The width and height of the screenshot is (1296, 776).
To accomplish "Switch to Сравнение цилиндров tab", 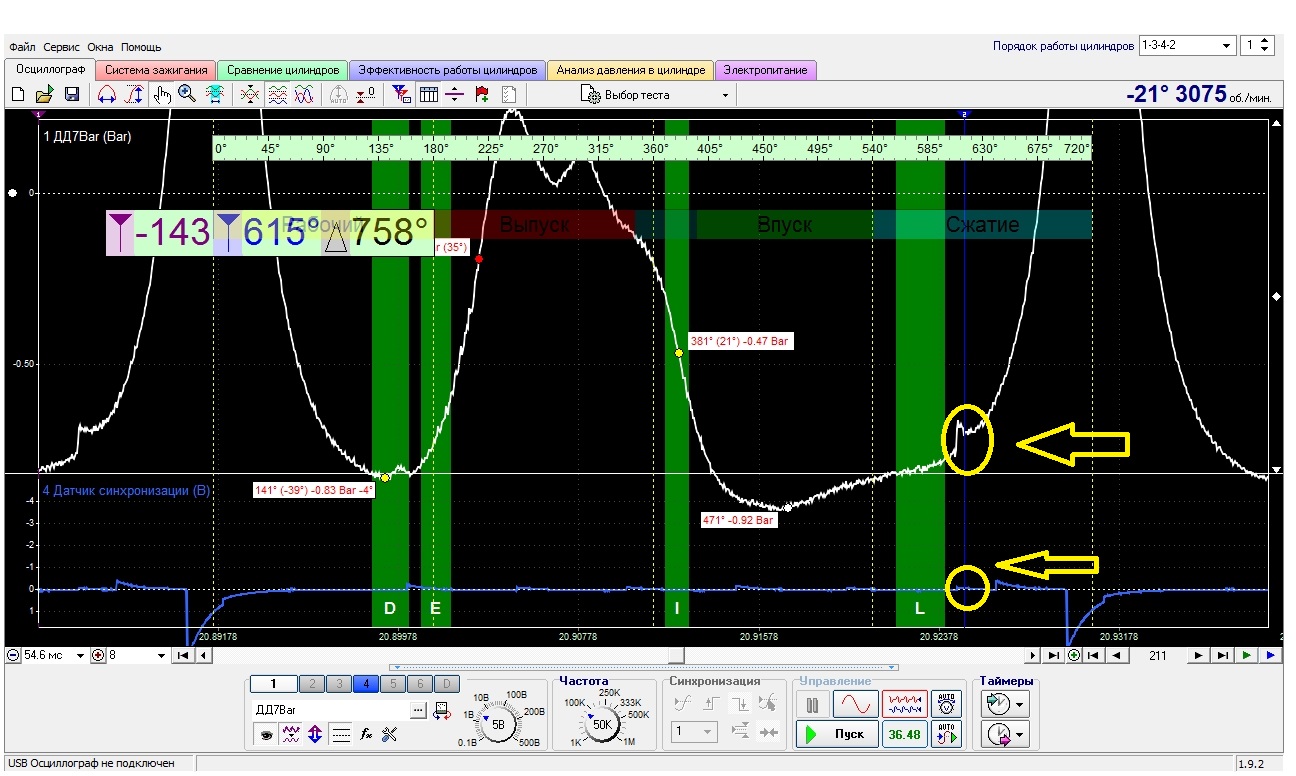I will click(x=282, y=70).
